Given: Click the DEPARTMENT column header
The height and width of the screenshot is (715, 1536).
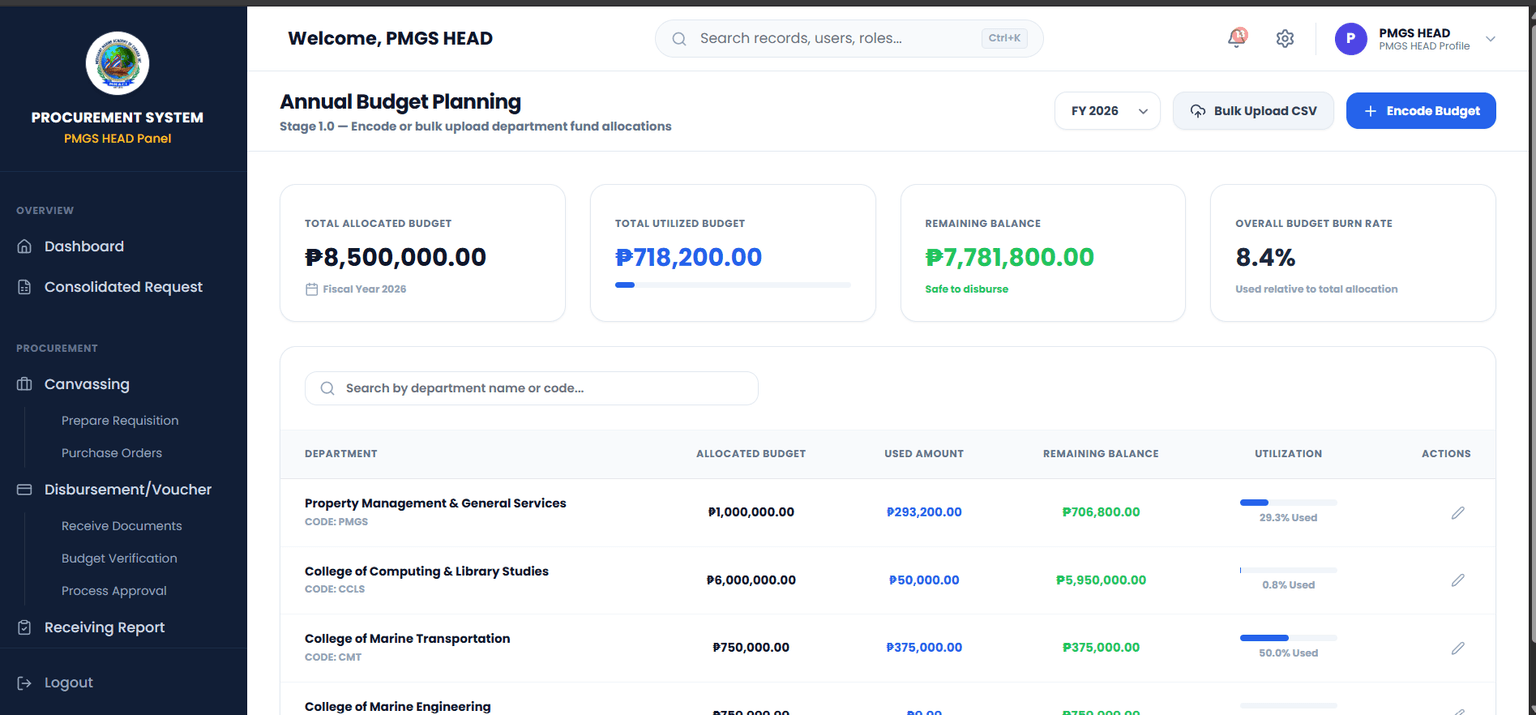Looking at the screenshot, I should point(341,454).
